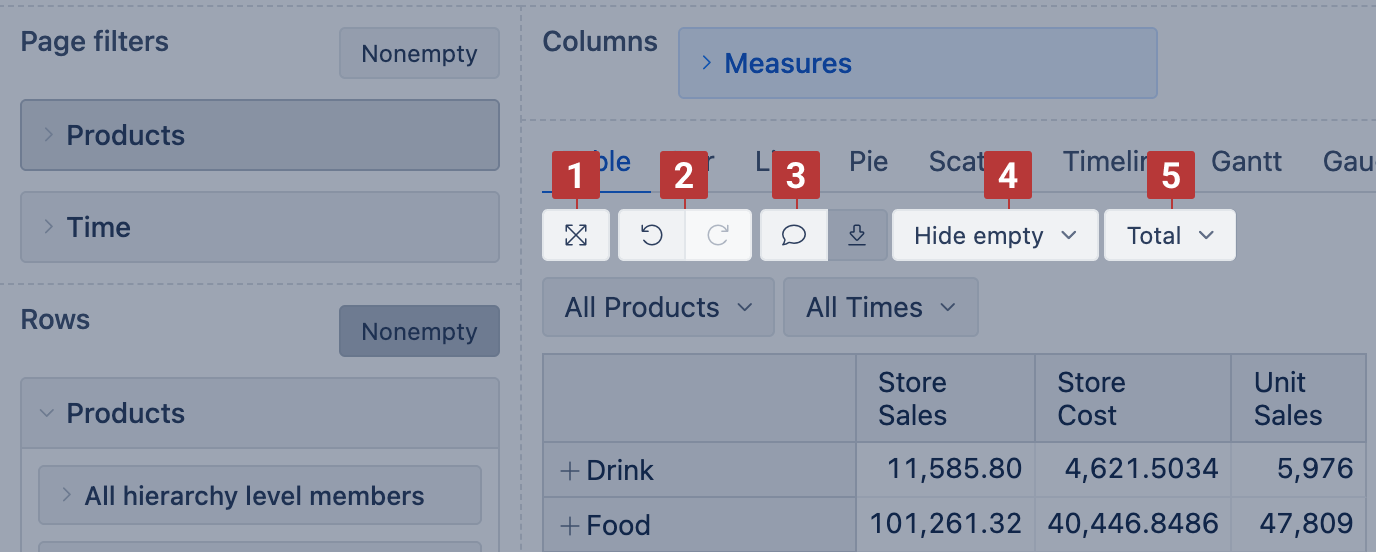Click the undo arrow icon
Screen dimensions: 1376x552
coord(652,235)
